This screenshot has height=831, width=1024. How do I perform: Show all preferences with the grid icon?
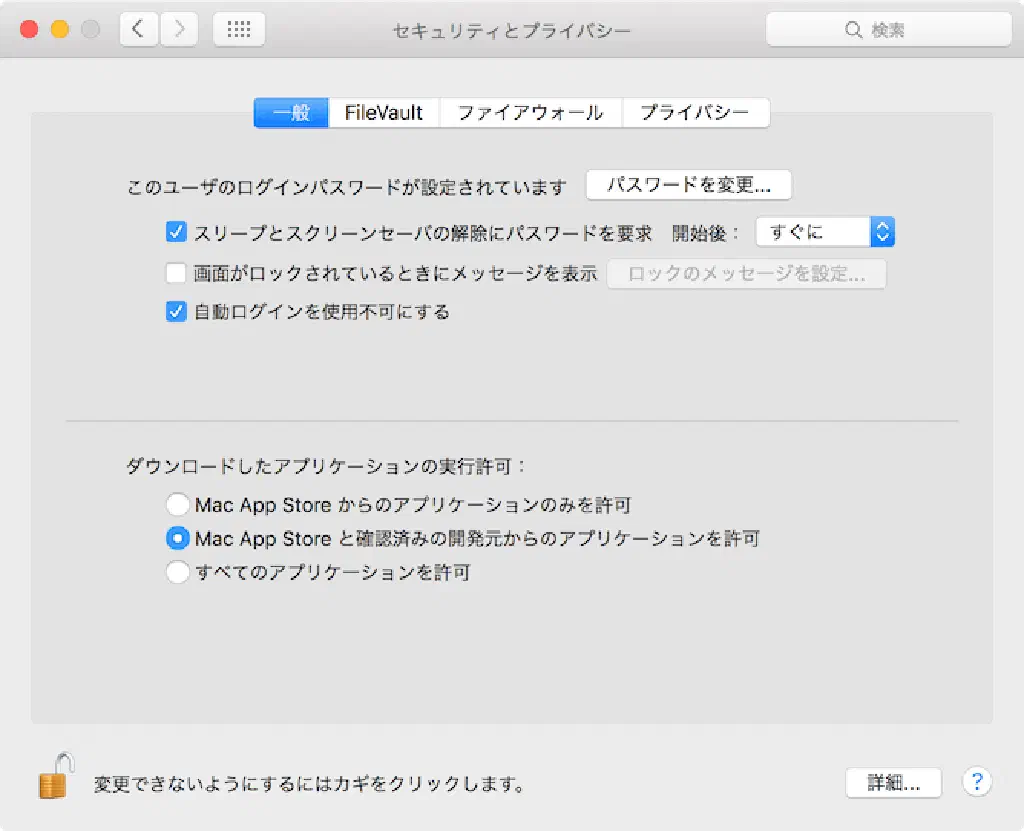(239, 30)
